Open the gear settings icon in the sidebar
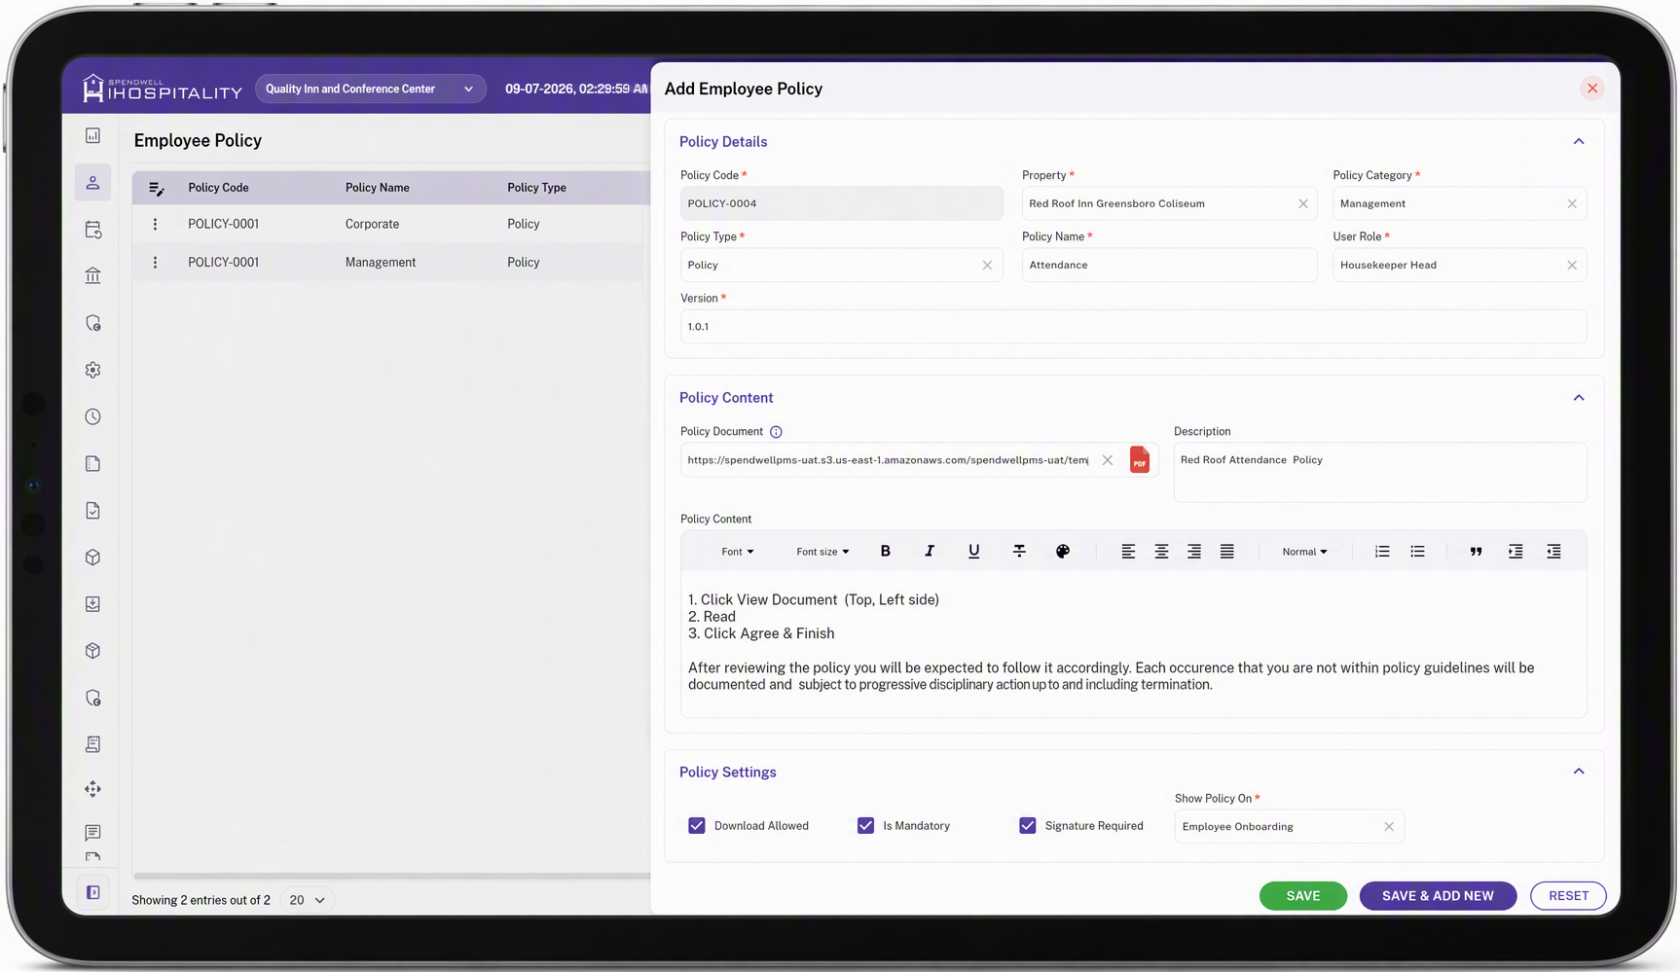 pos(93,370)
